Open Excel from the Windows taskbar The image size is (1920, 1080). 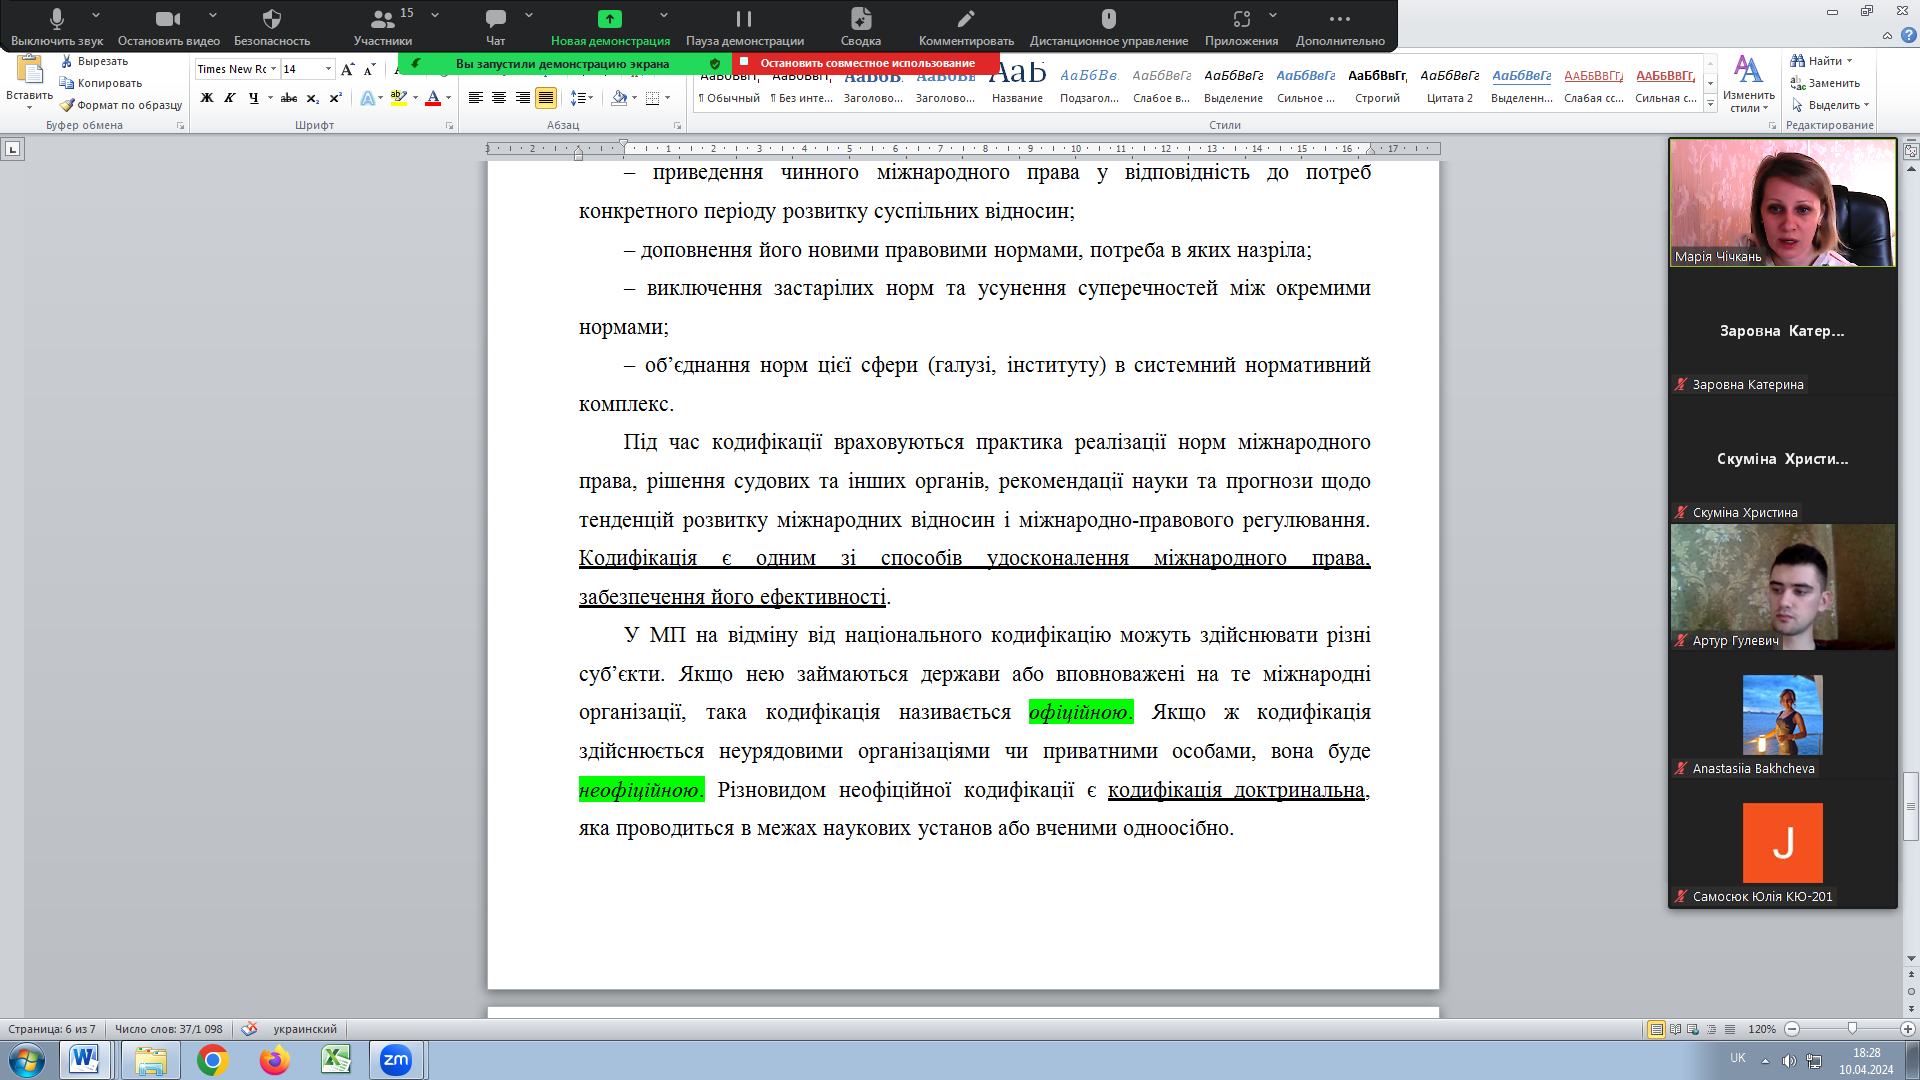(335, 1060)
